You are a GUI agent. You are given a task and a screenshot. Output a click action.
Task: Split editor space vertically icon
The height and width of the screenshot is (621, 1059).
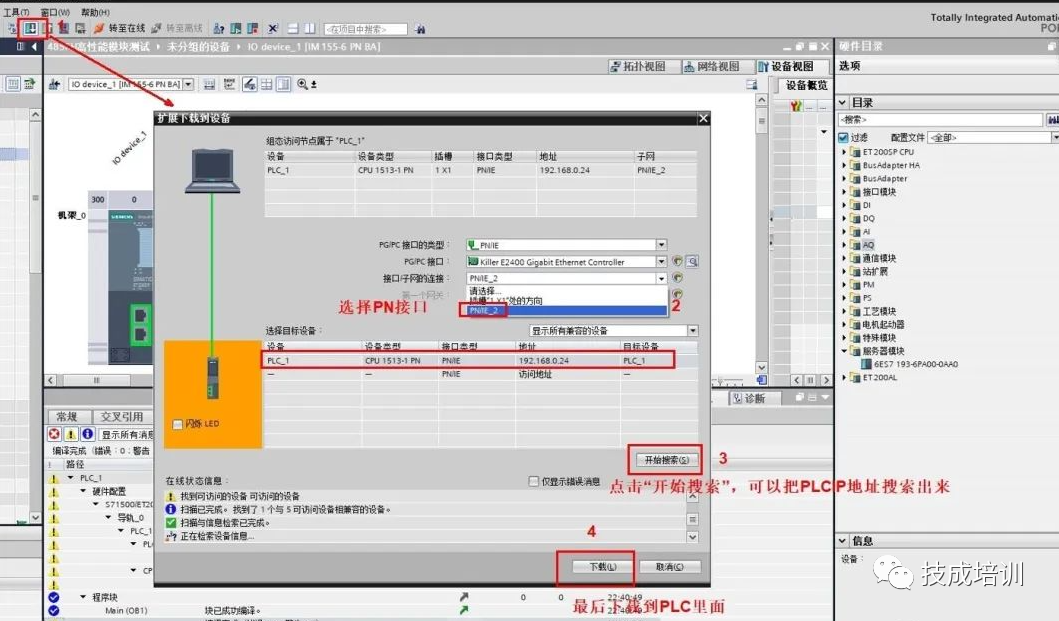309,28
